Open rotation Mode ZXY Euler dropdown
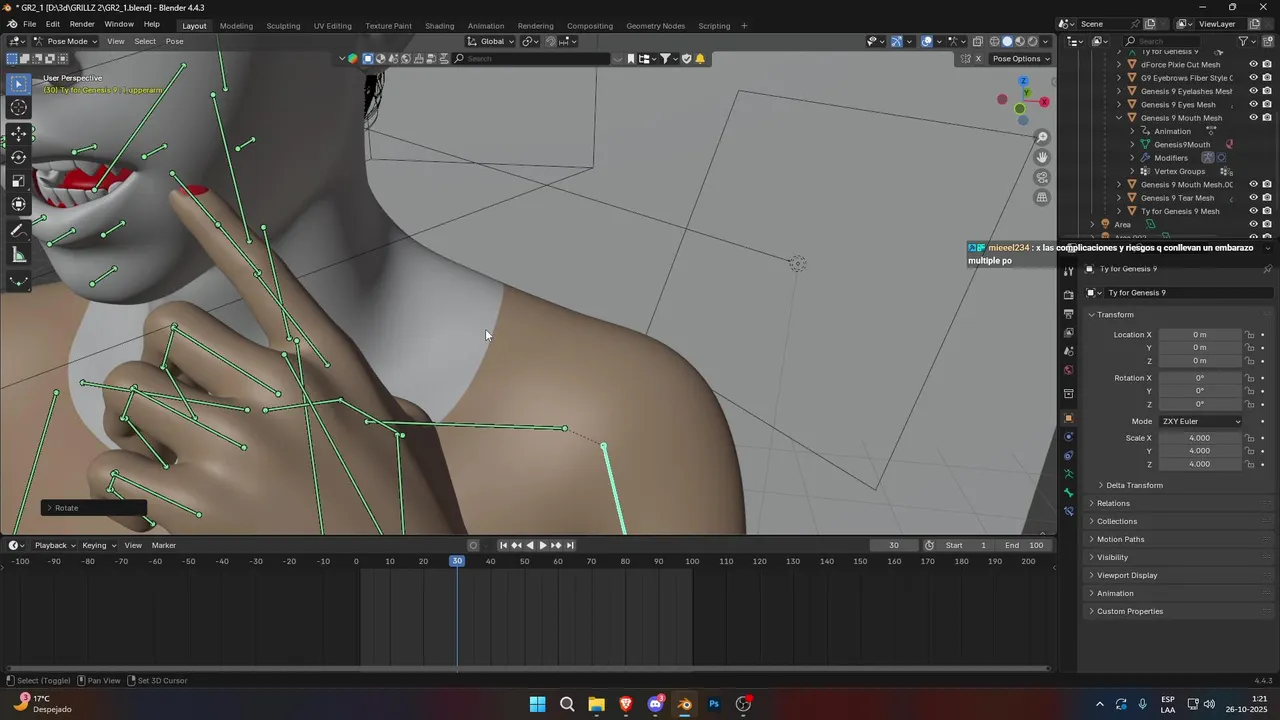The width and height of the screenshot is (1280, 720). (1200, 421)
